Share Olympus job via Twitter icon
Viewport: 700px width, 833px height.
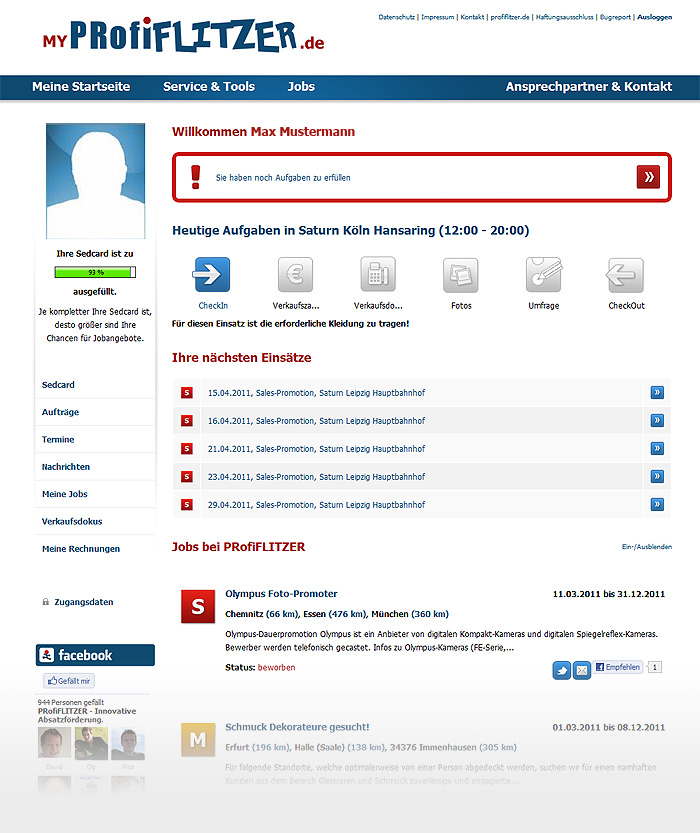click(561, 670)
